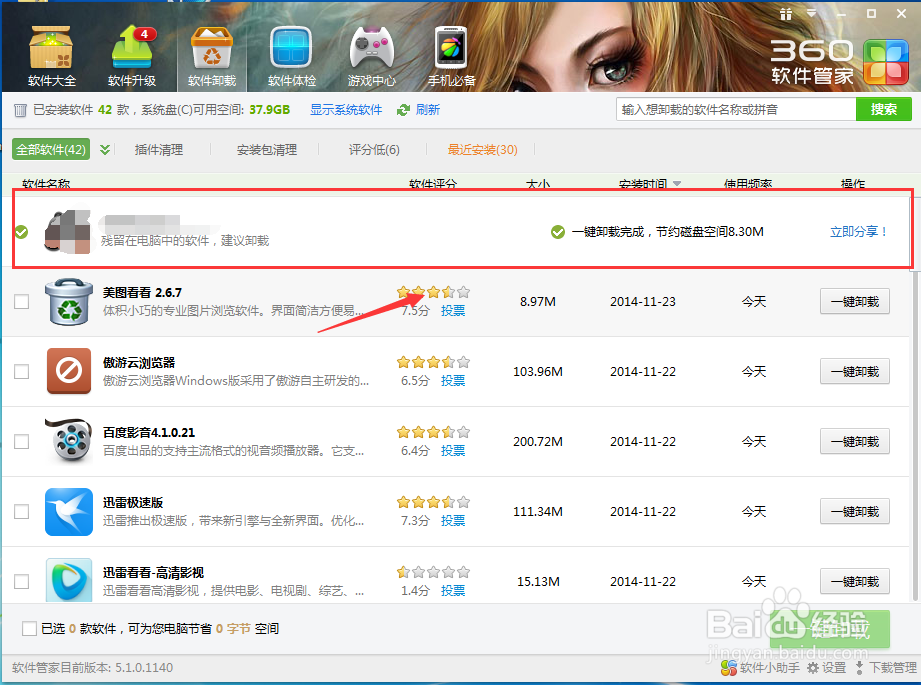Uninstall 百度影音 with 一键卸载 button

855,441
